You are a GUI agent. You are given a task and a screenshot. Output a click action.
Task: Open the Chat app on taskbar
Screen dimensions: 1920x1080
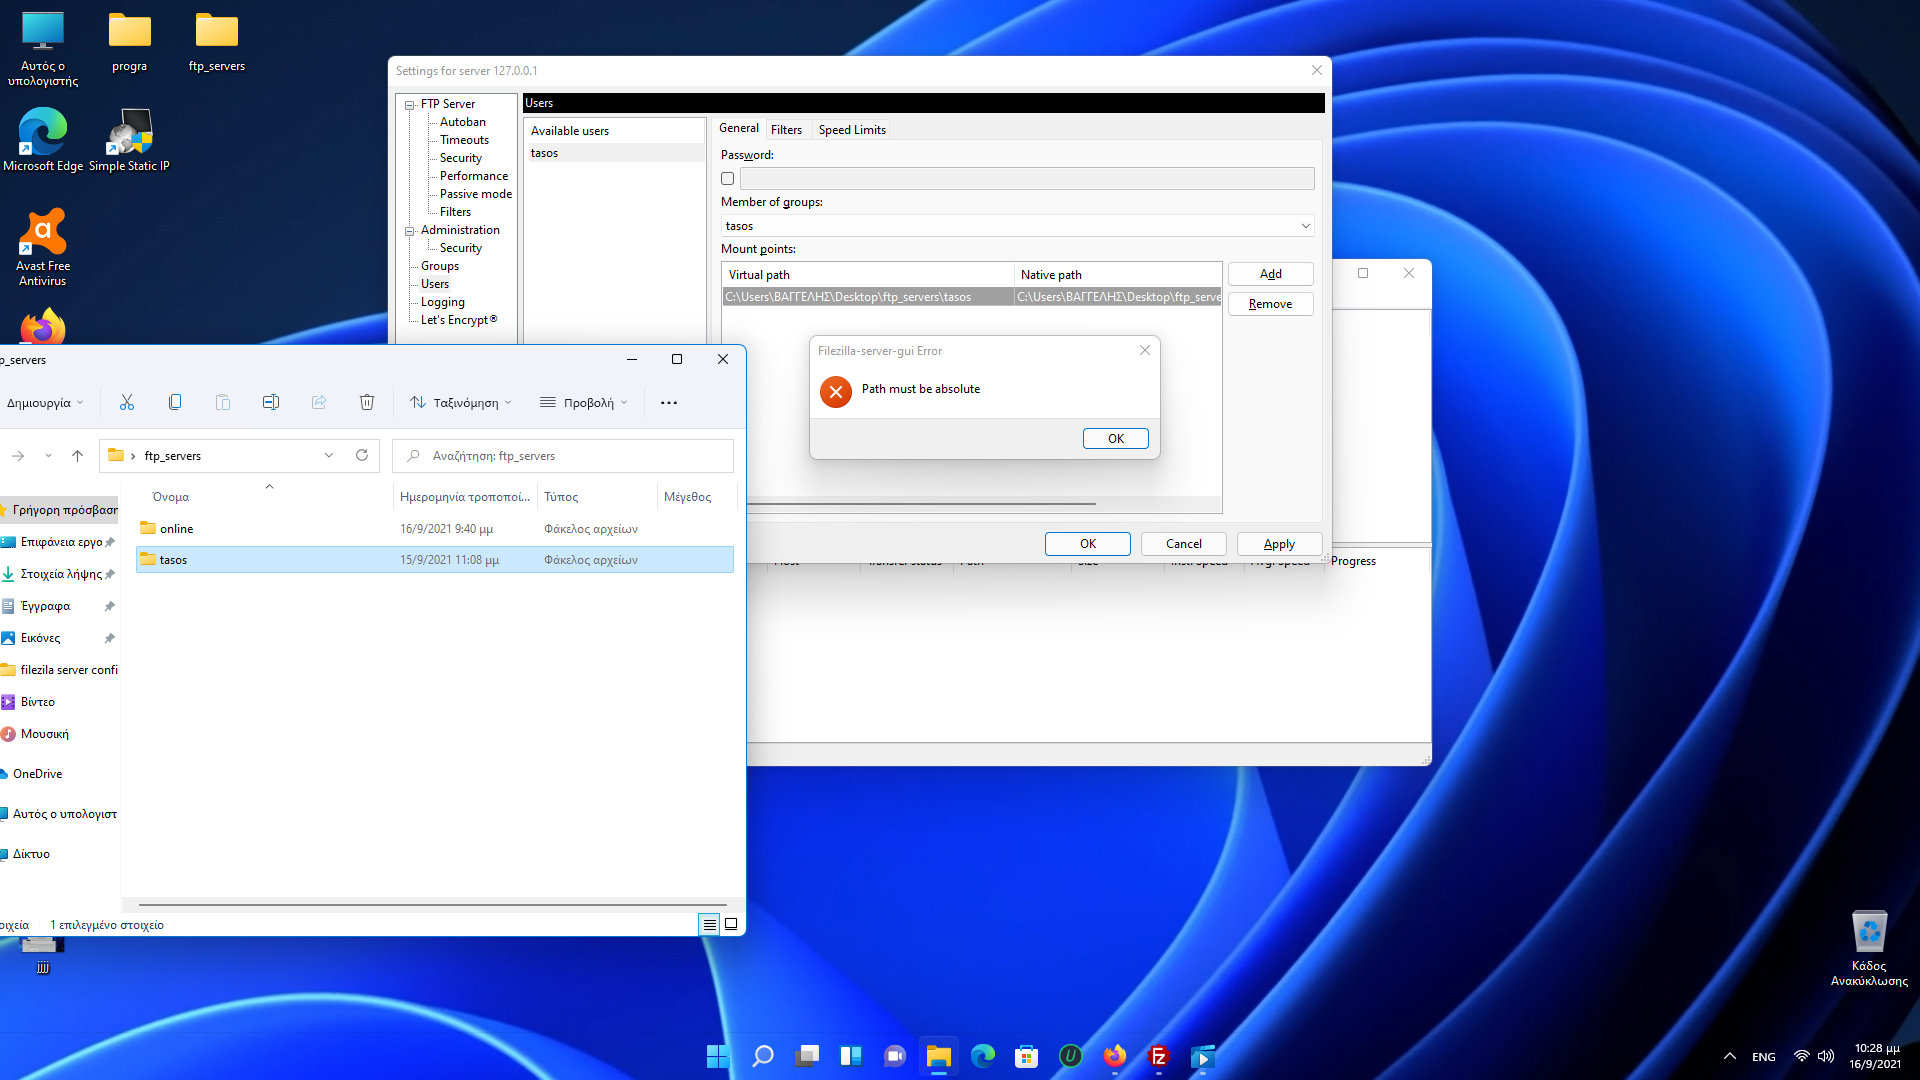(895, 1056)
